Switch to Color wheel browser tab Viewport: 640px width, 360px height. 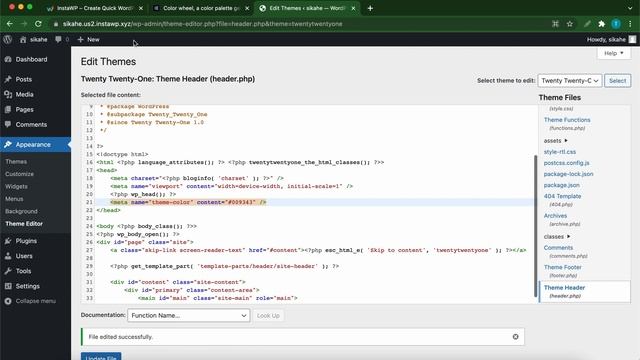tap(201, 8)
